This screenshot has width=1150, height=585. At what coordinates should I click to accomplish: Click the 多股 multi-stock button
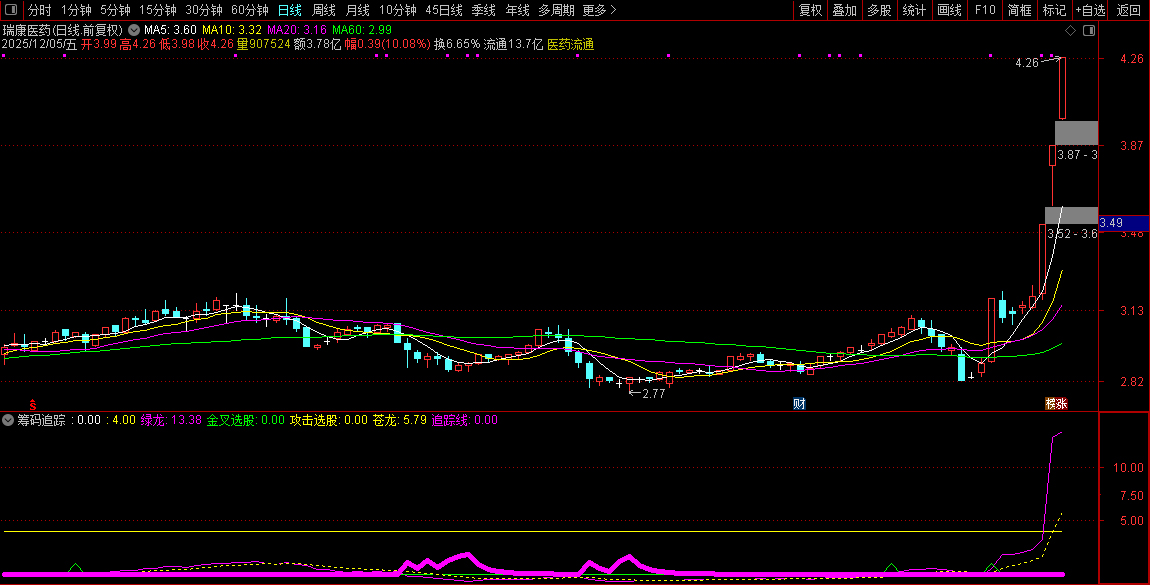[x=879, y=10]
